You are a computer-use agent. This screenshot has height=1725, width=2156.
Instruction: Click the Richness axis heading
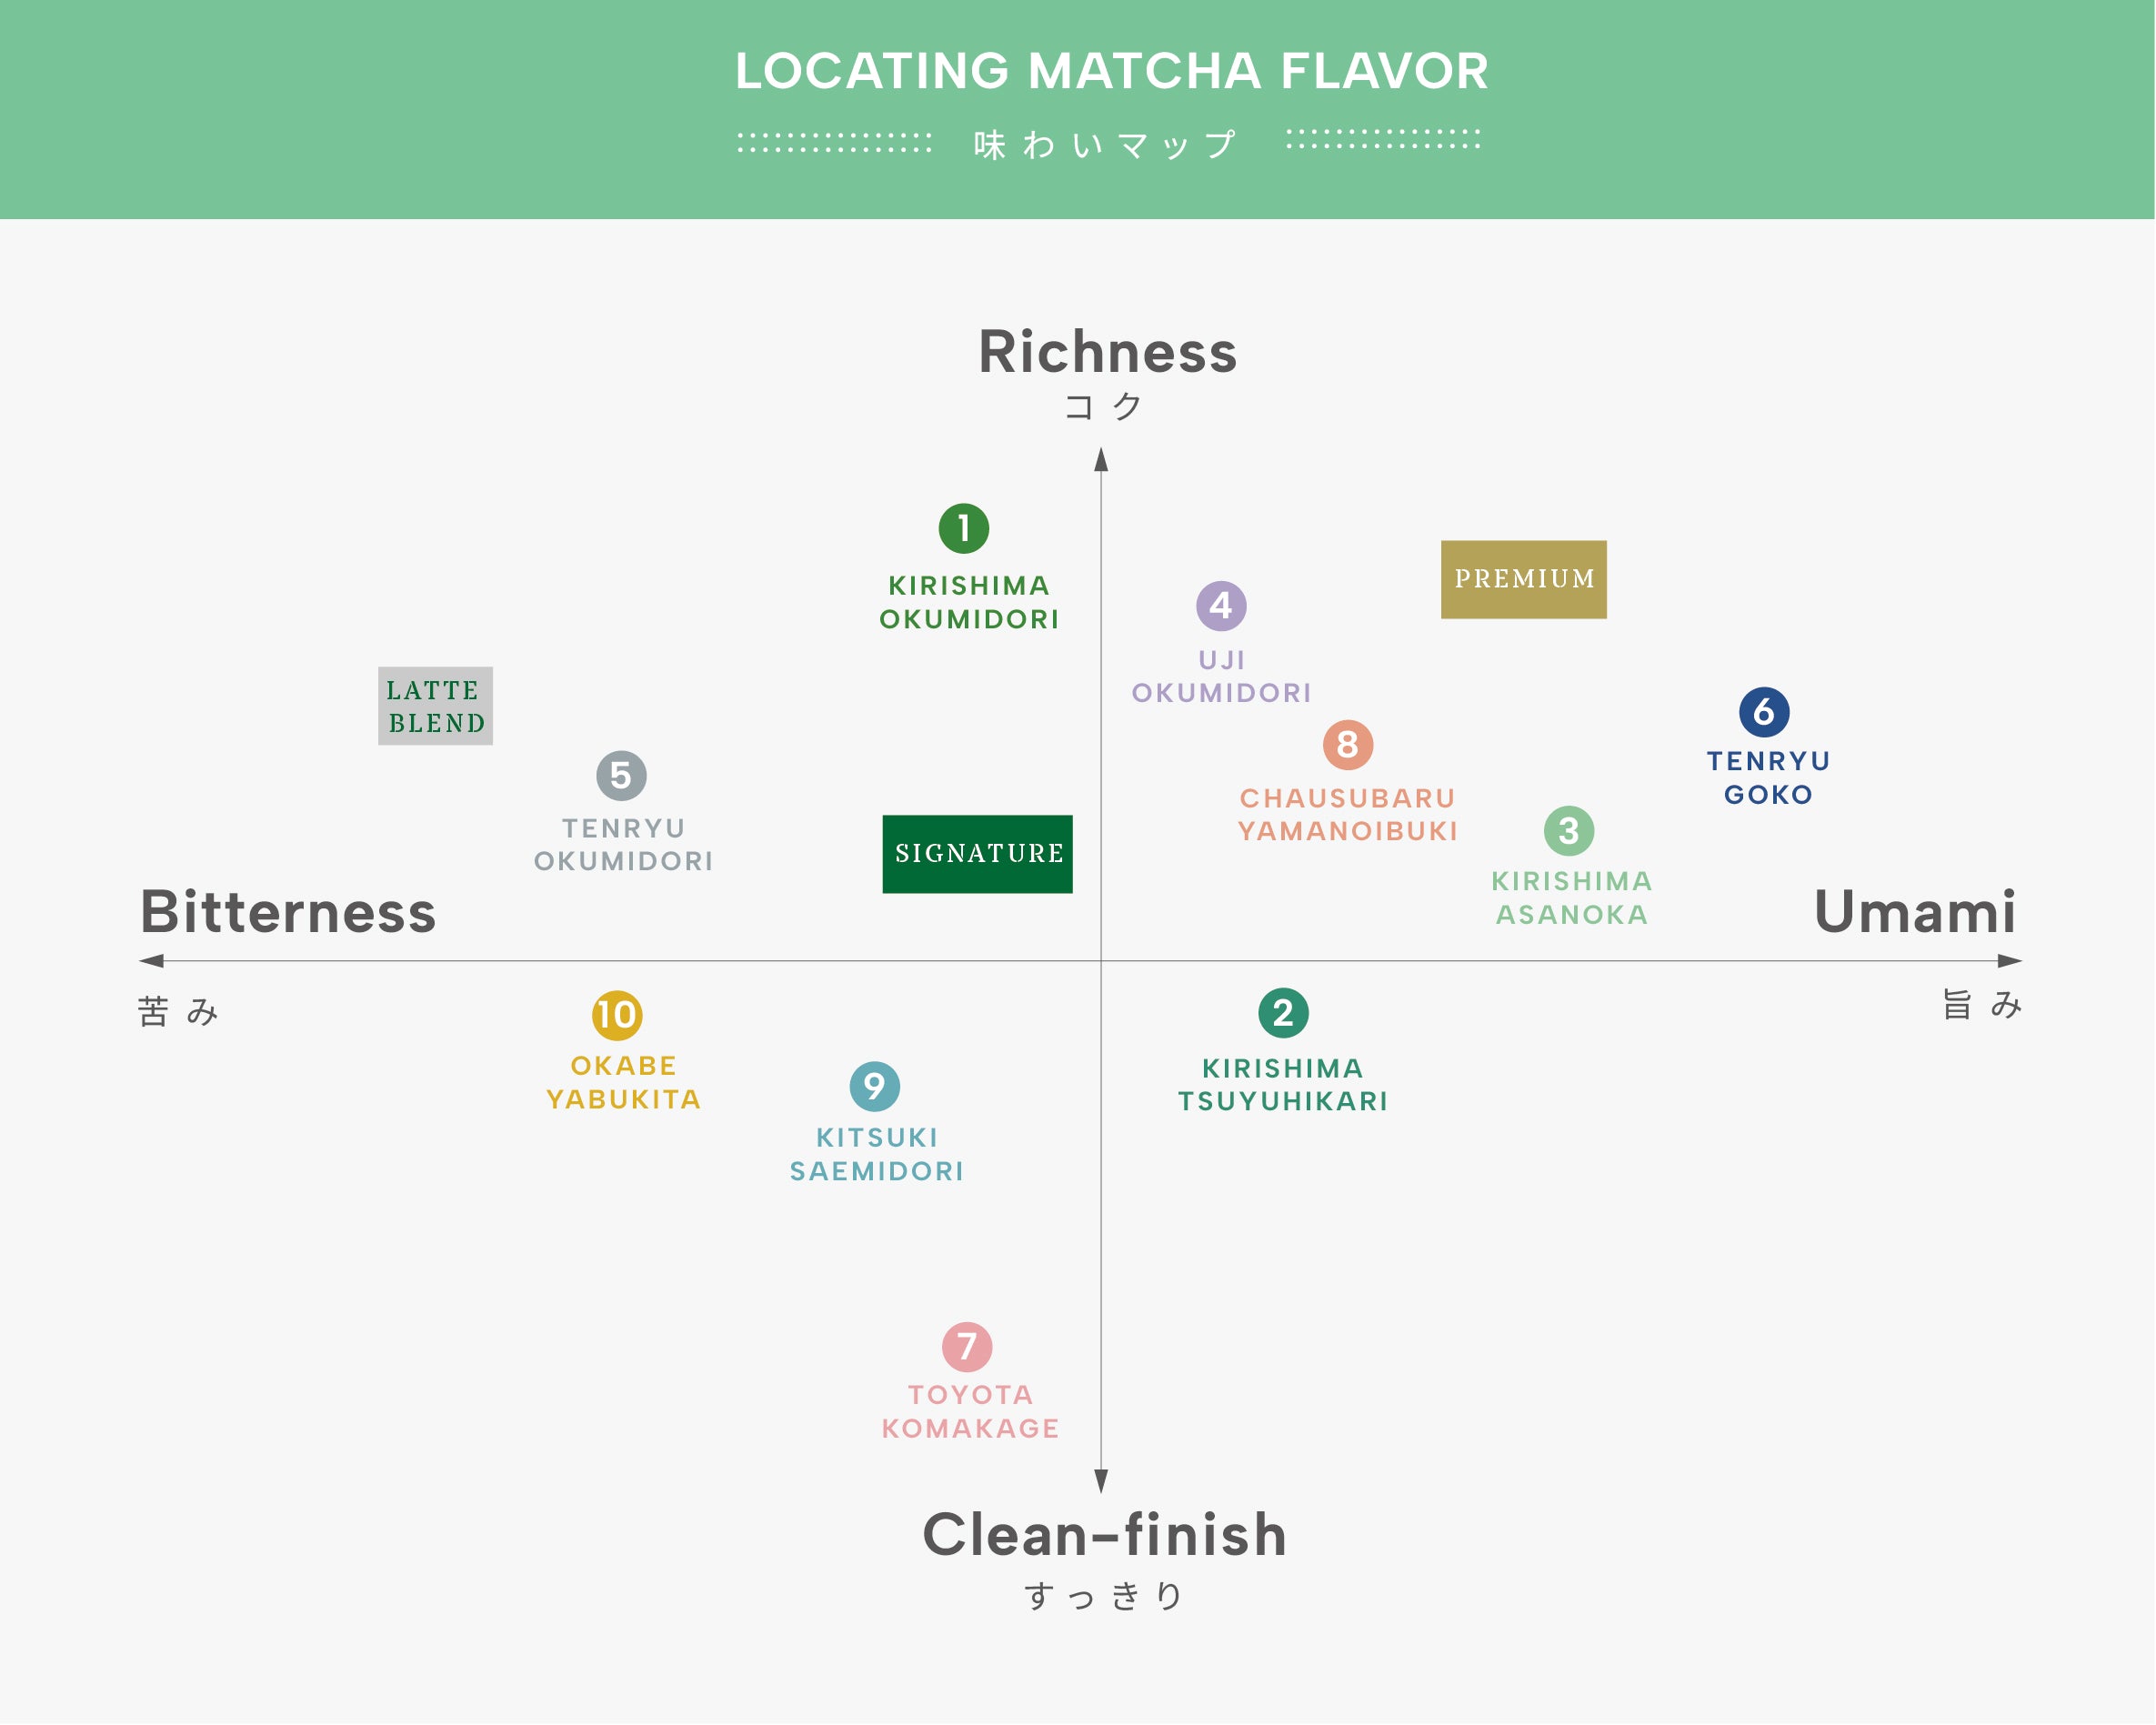pos(1107,352)
